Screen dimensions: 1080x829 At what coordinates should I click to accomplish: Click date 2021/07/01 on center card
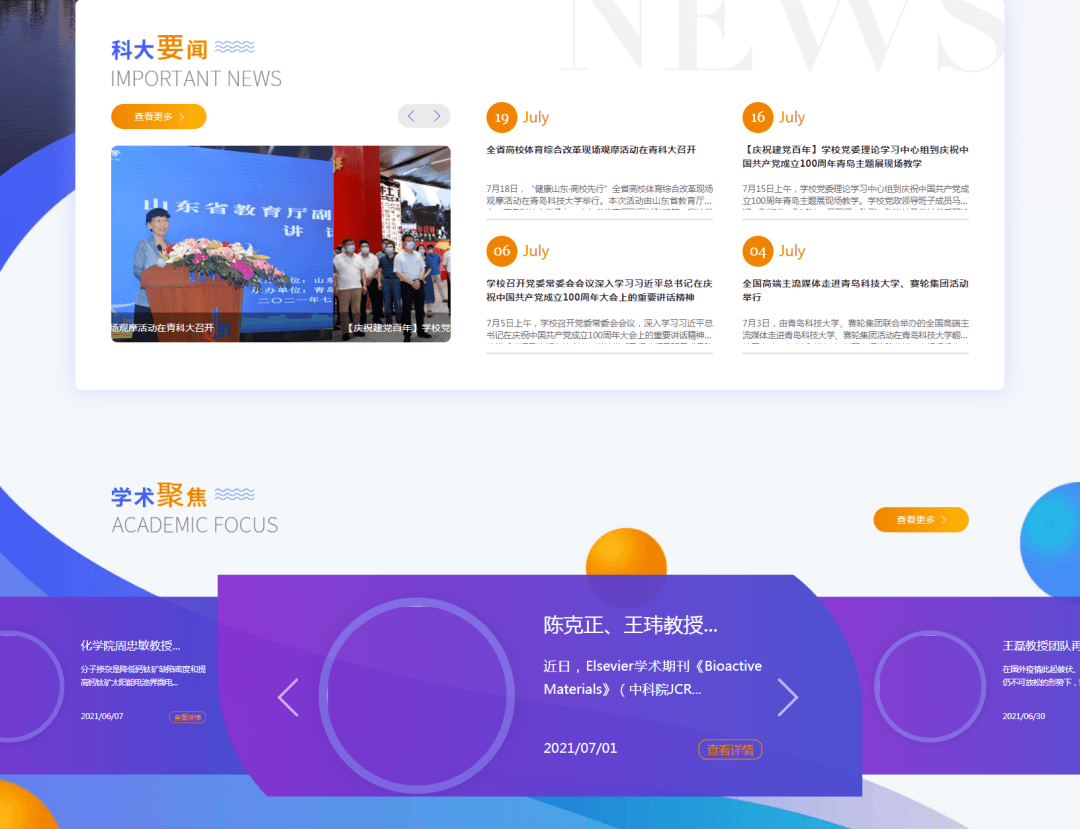[x=580, y=748]
